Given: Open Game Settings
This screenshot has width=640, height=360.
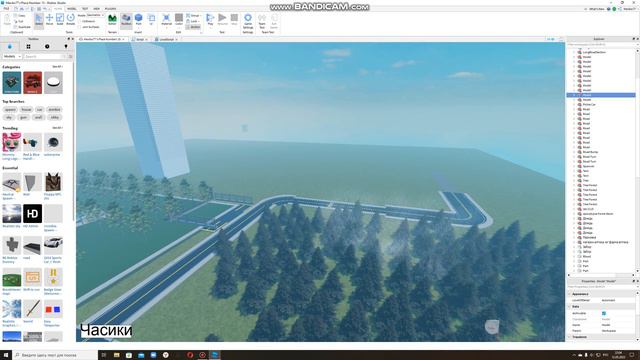Looking at the screenshot, I should pyautogui.click(x=248, y=20).
